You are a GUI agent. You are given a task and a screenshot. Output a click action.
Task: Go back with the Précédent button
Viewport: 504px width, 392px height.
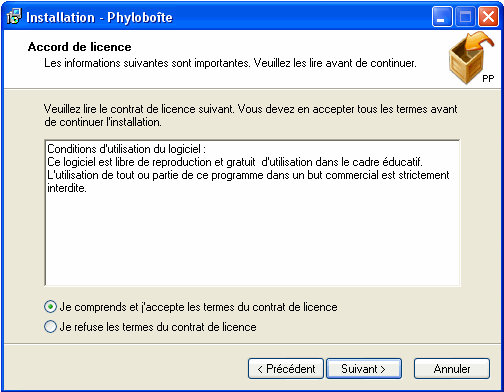pos(286,369)
